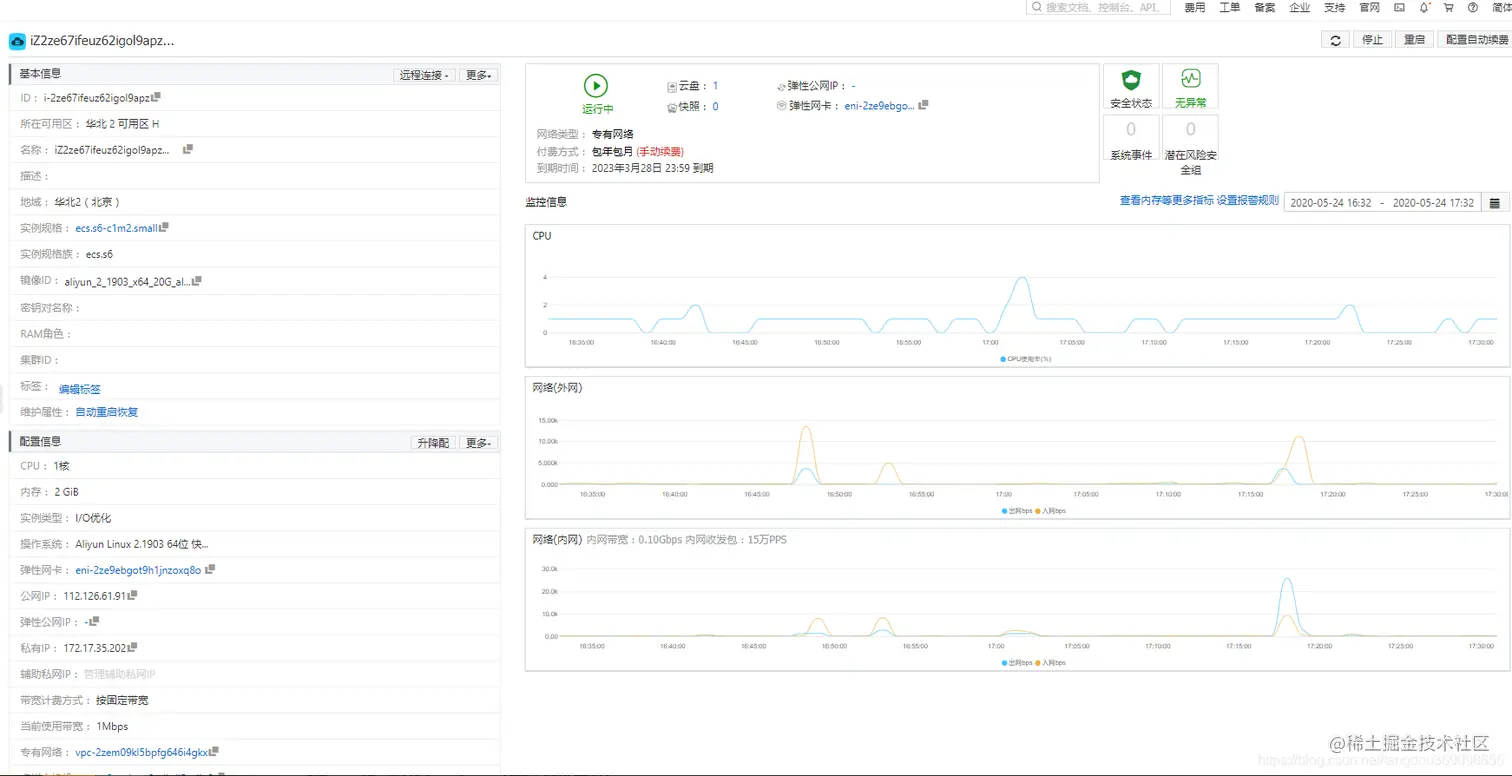Click the end time 2020-05-24 17:32 field
Screen dimensions: 1512x776
1433,203
